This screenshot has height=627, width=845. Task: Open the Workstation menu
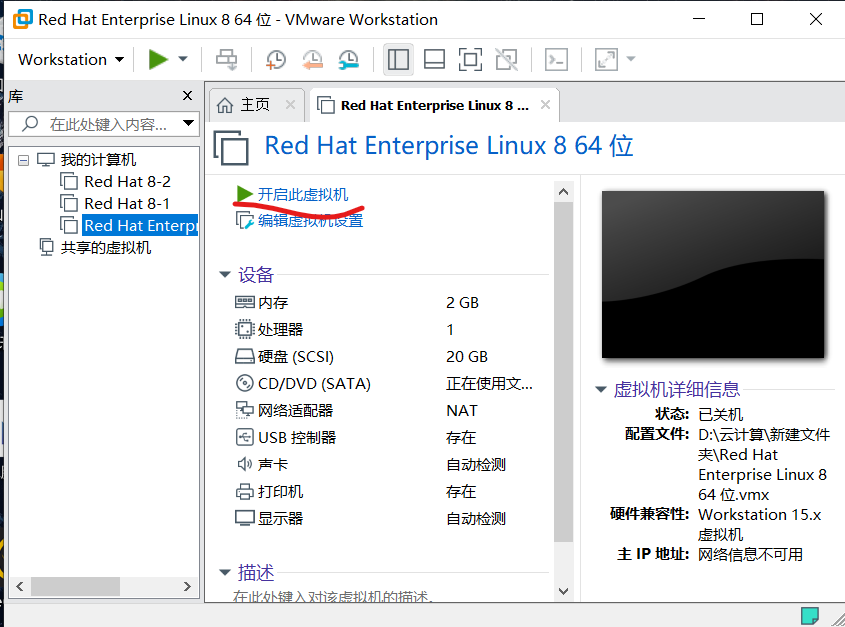[71, 59]
